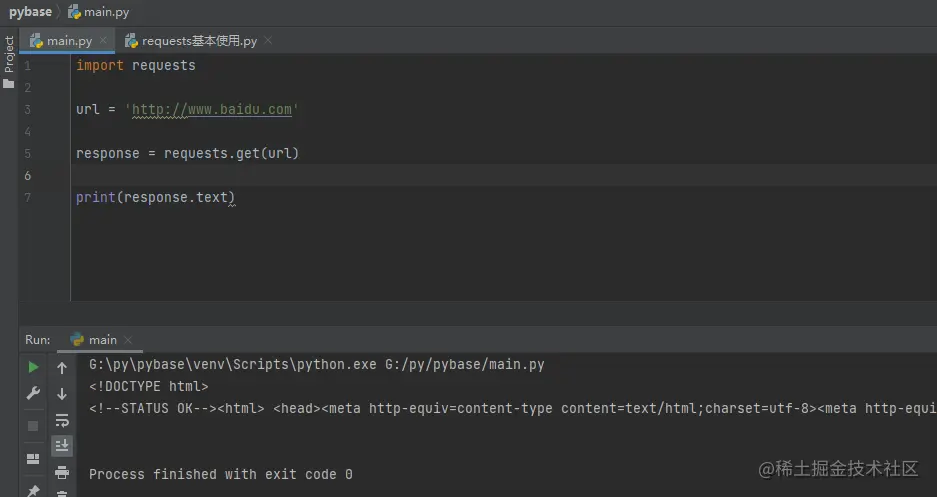Screen dimensions: 937x497
Task: Toggle scroll to end of output
Action: 62,446
